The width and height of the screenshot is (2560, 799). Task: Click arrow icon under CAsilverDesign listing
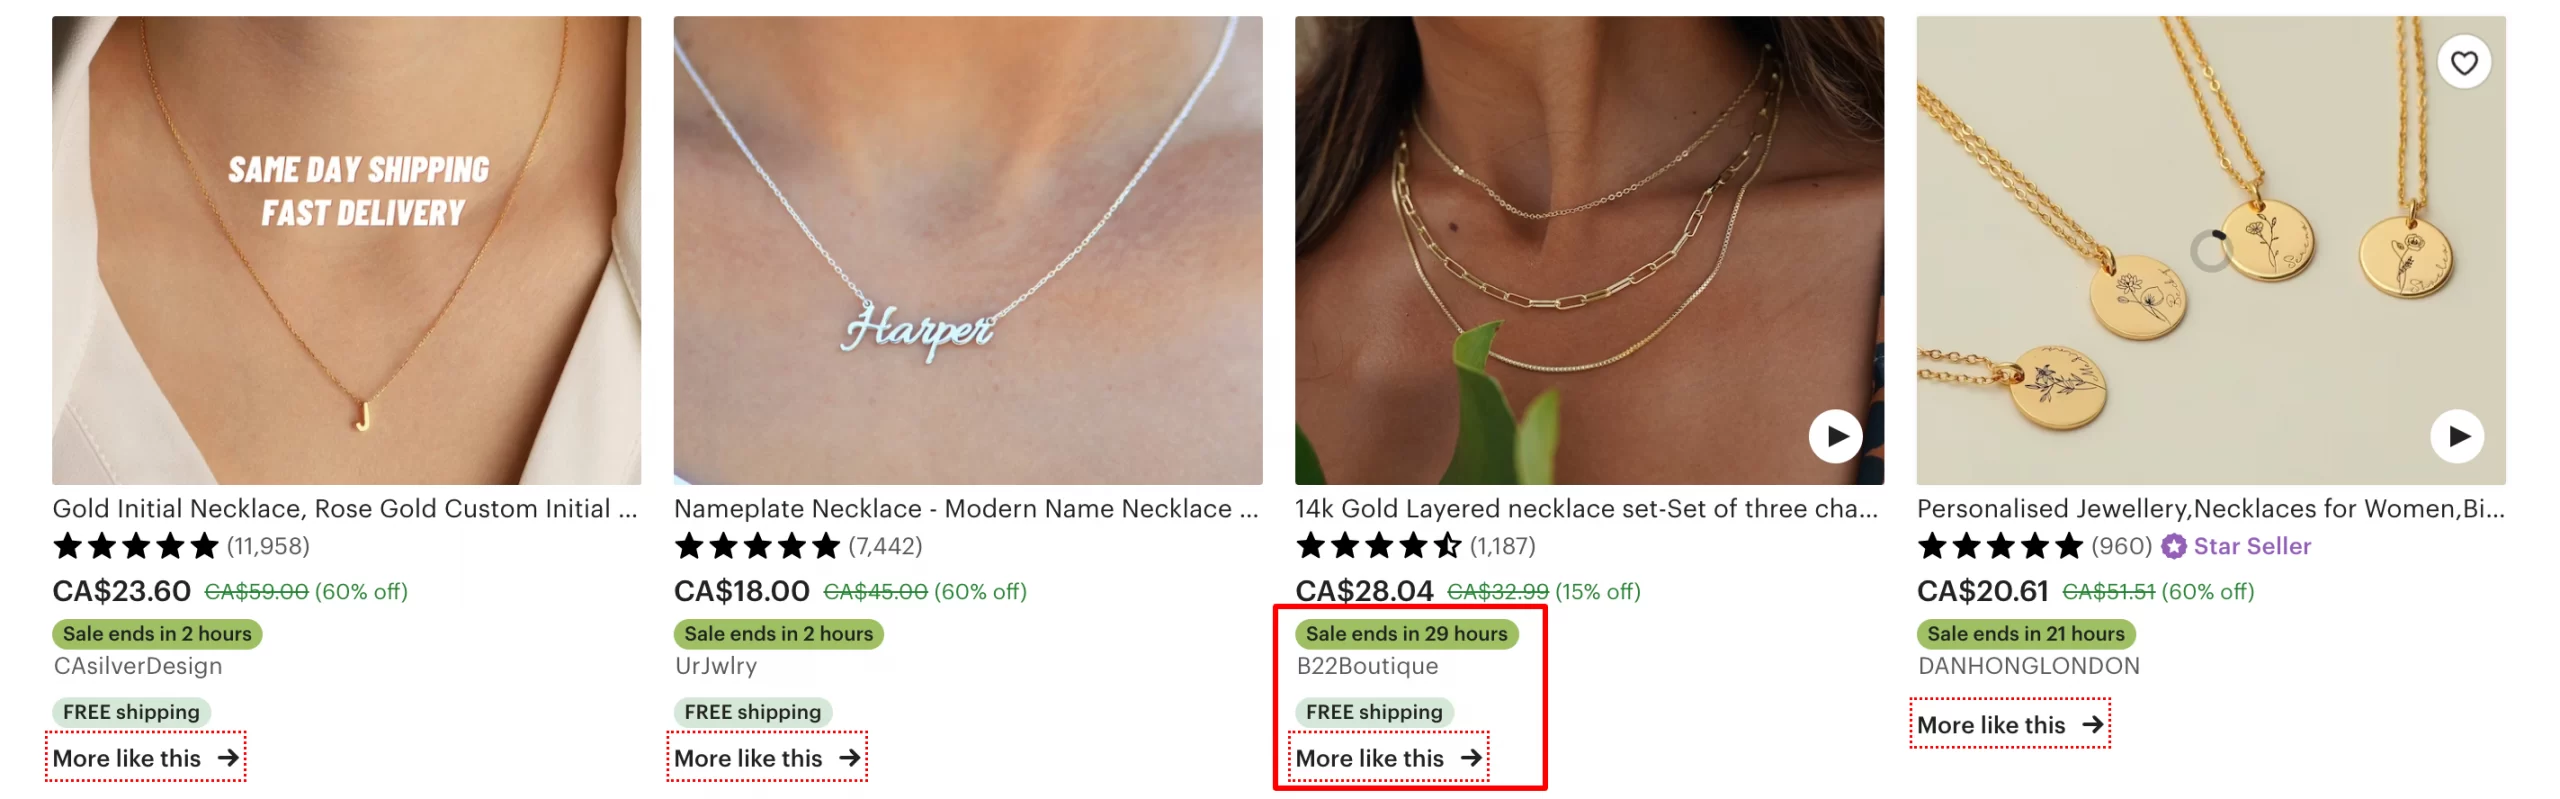[x=228, y=757]
